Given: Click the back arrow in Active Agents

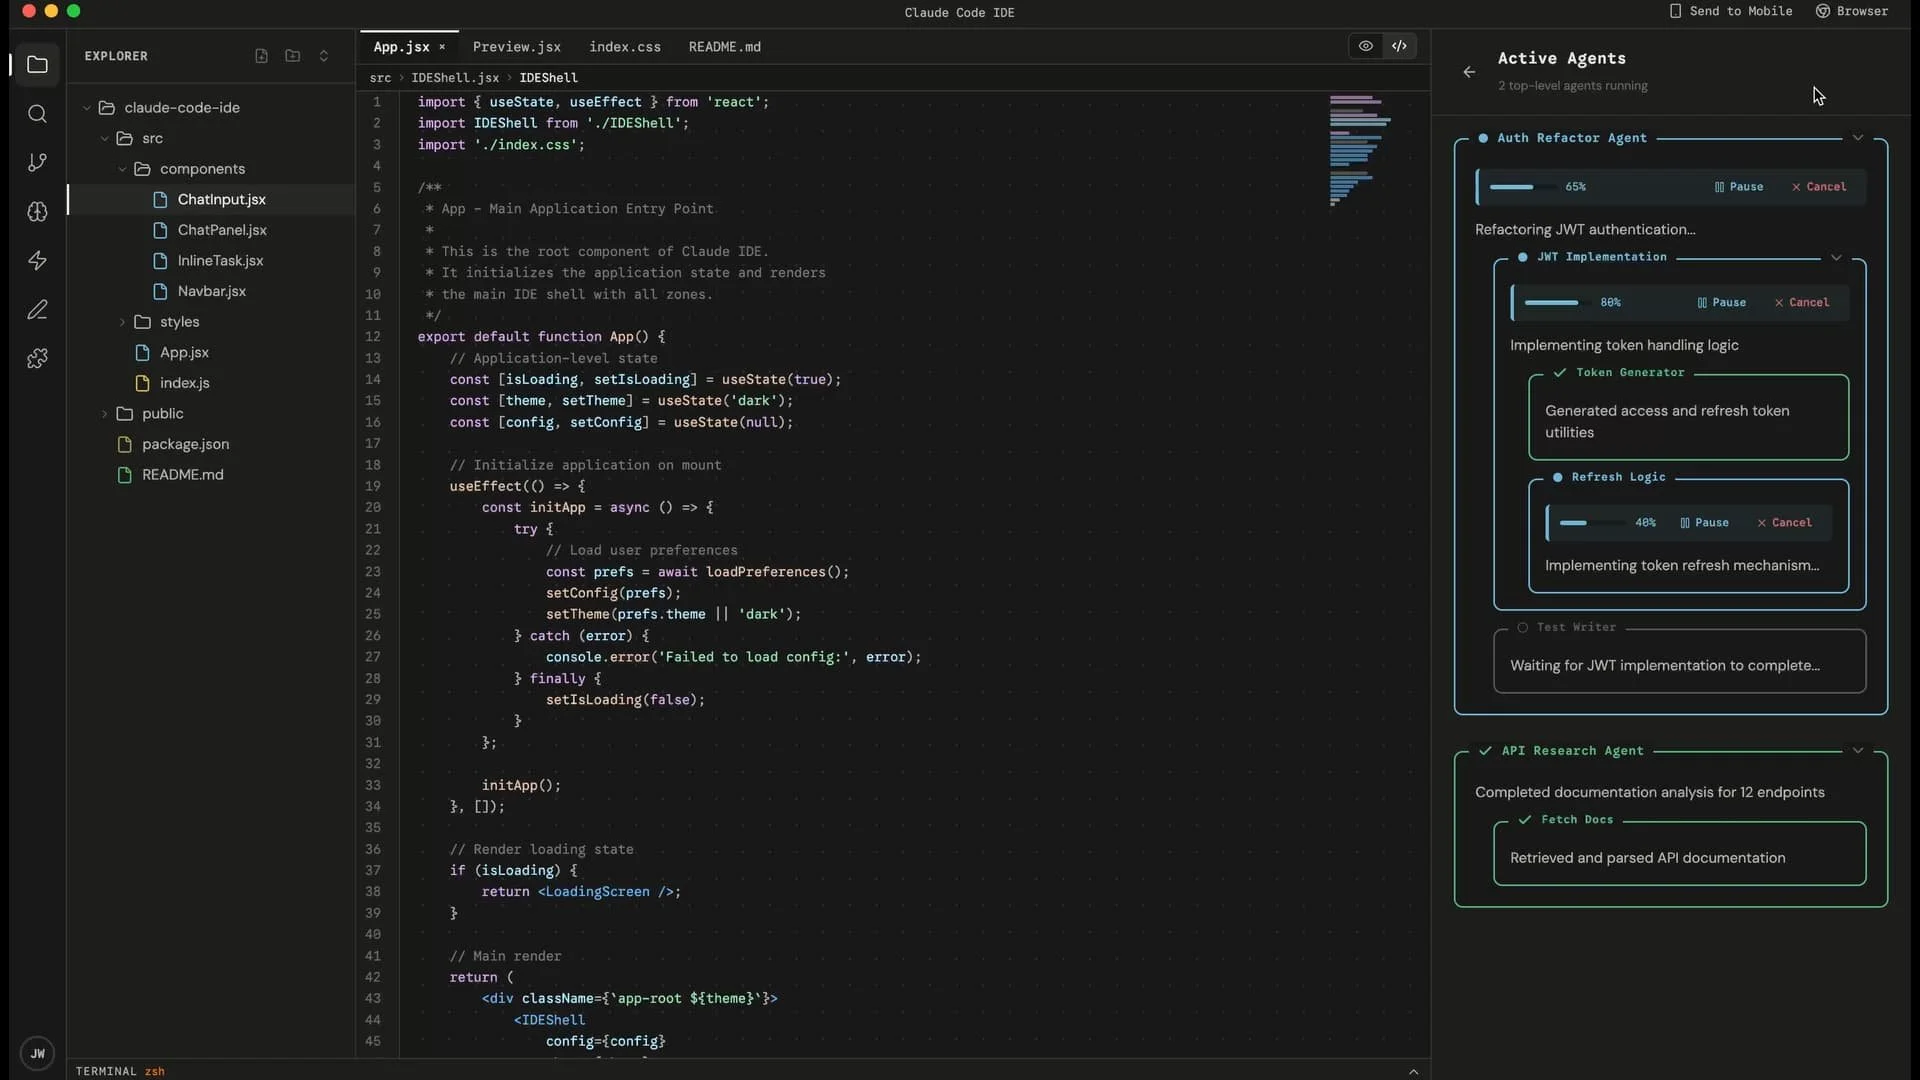Looking at the screenshot, I should [1469, 72].
